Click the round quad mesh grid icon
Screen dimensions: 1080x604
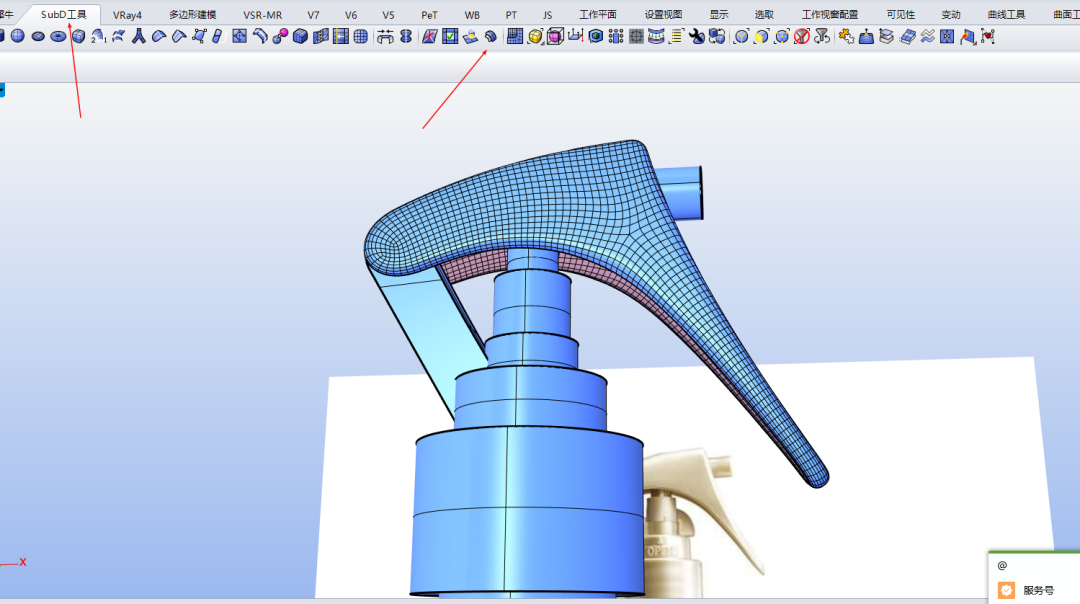pyautogui.click(x=360, y=37)
